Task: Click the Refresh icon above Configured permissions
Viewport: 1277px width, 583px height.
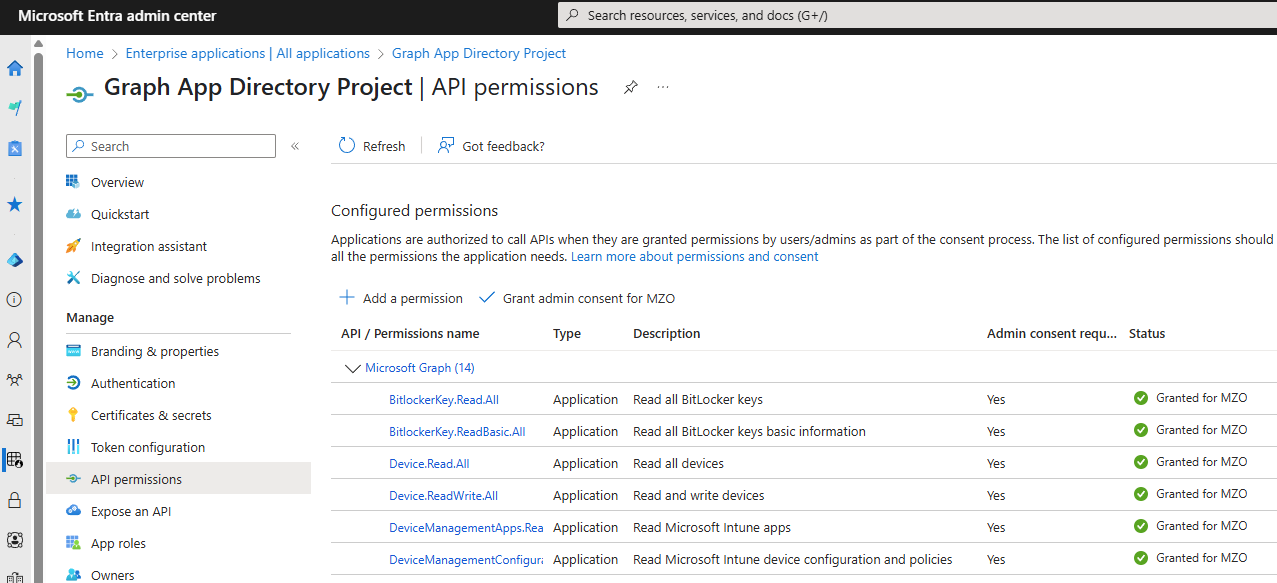Action: click(x=347, y=145)
